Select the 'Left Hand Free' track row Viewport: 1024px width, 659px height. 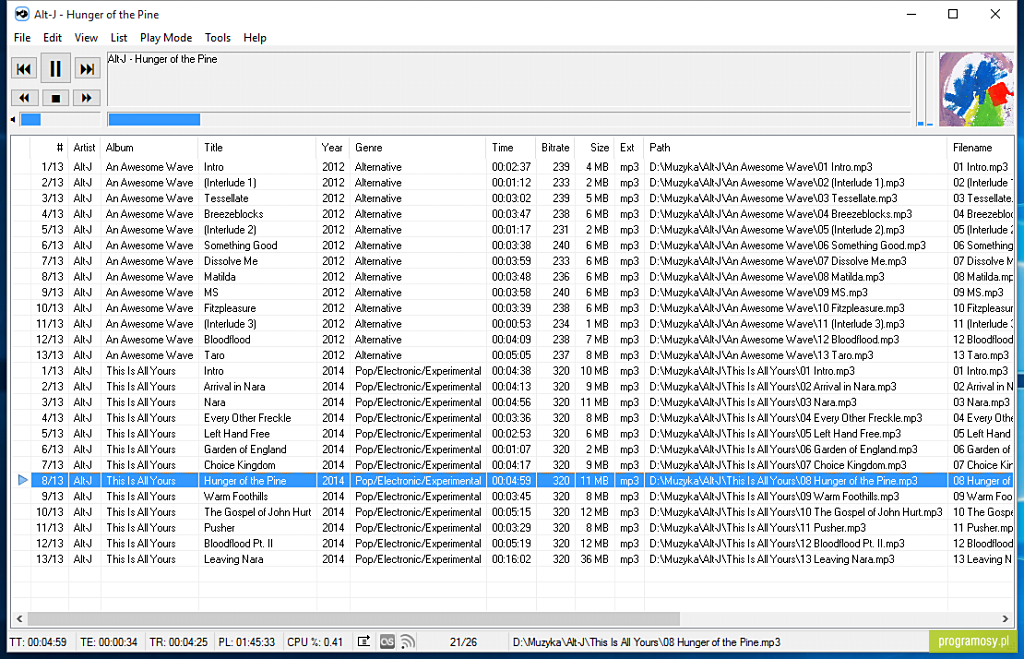512,434
